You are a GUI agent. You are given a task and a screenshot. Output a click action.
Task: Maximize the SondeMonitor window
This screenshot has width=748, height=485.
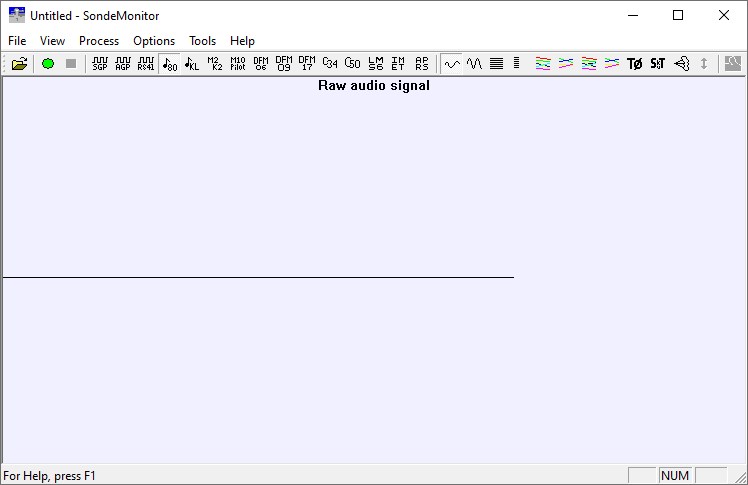pos(678,15)
